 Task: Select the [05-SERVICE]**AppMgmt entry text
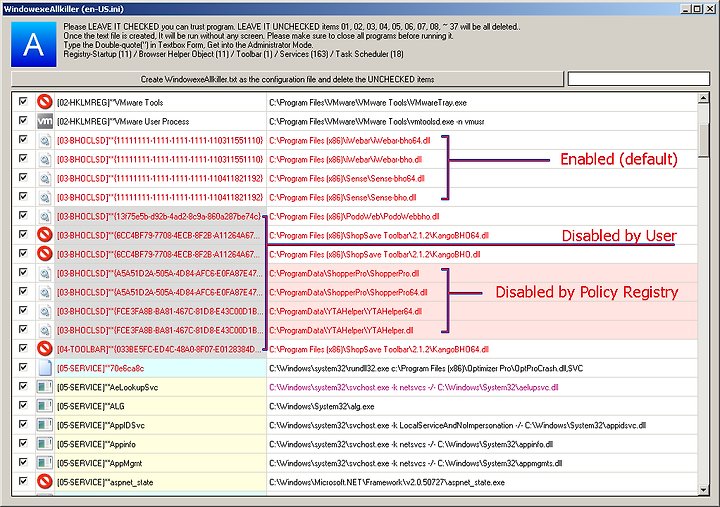100,463
